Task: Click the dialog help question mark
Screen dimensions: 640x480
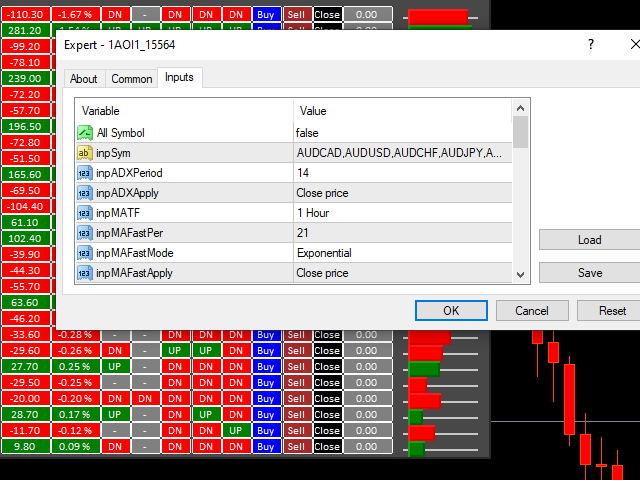Action: [x=591, y=44]
